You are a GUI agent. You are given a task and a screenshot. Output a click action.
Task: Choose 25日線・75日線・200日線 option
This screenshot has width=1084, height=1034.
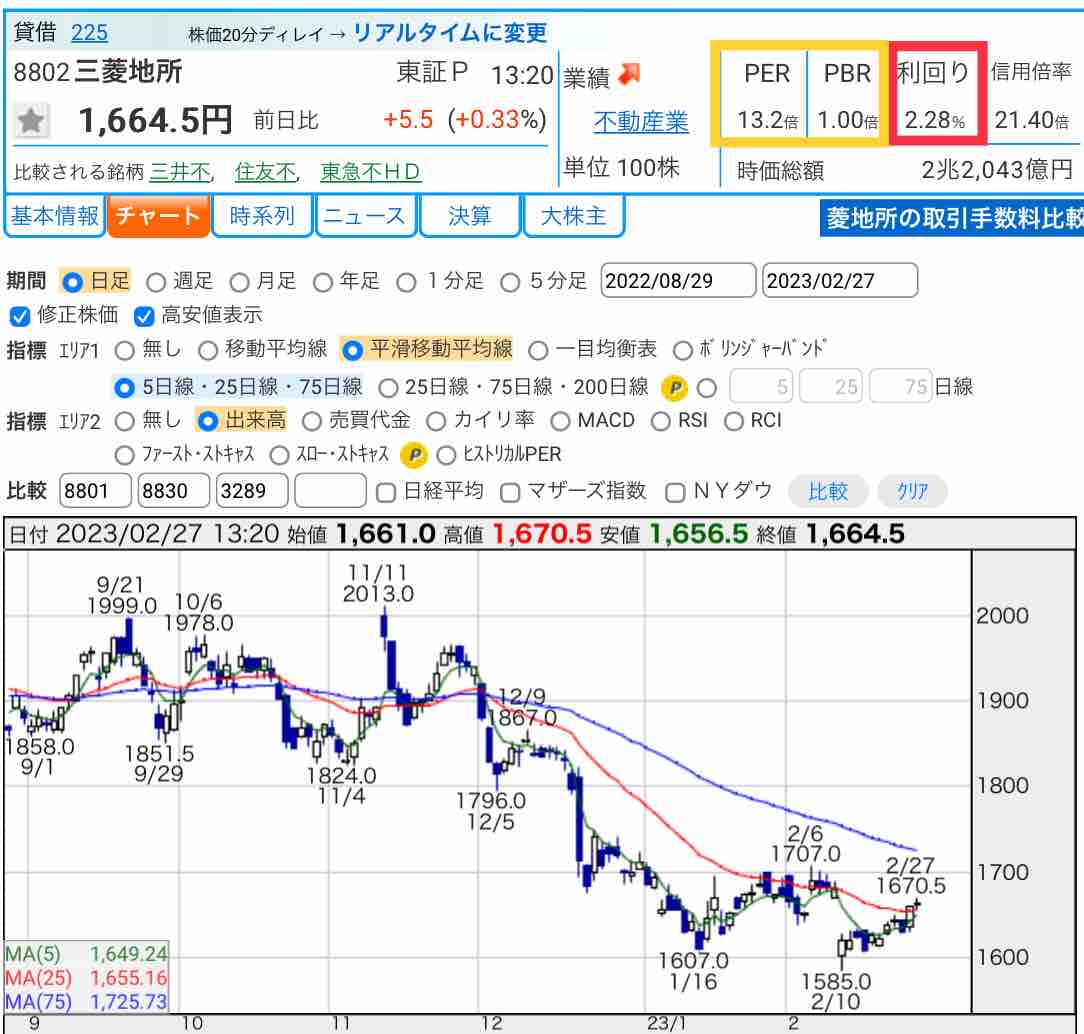389,388
